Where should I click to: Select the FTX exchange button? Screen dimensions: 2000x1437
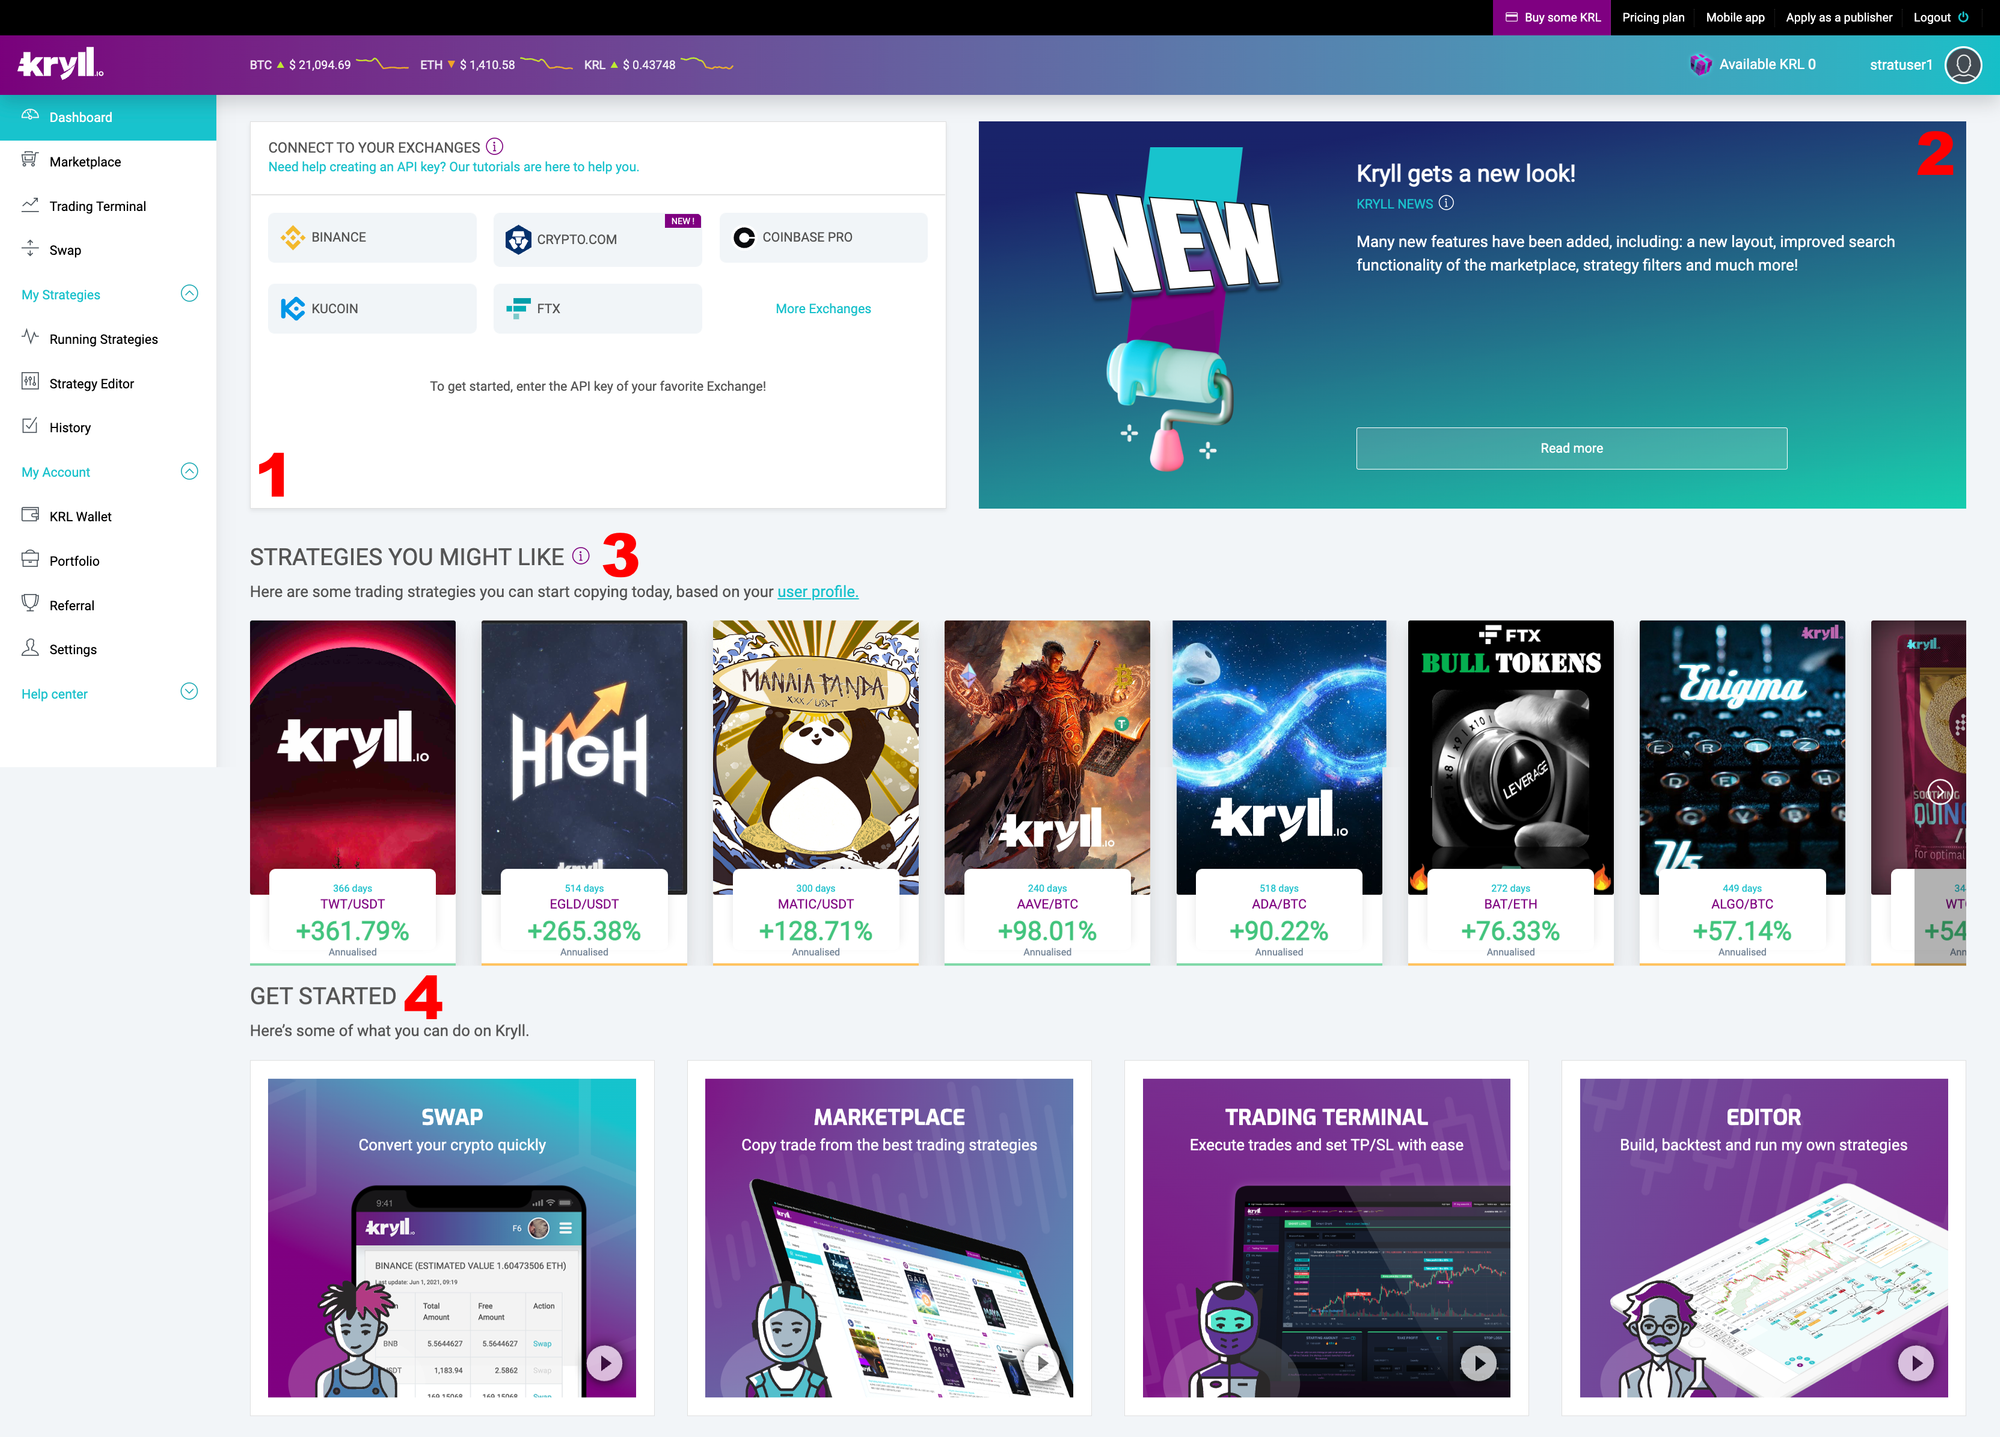598,308
